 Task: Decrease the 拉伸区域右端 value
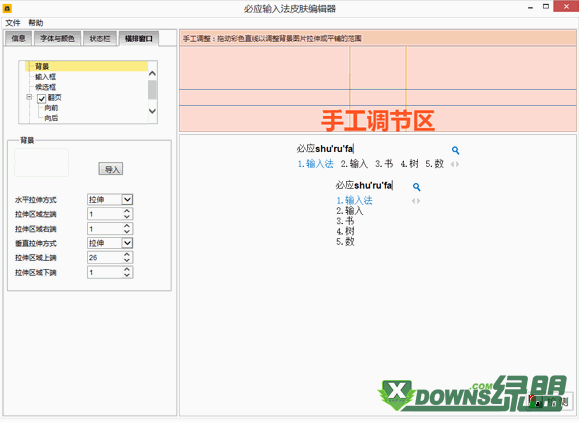(x=127, y=231)
